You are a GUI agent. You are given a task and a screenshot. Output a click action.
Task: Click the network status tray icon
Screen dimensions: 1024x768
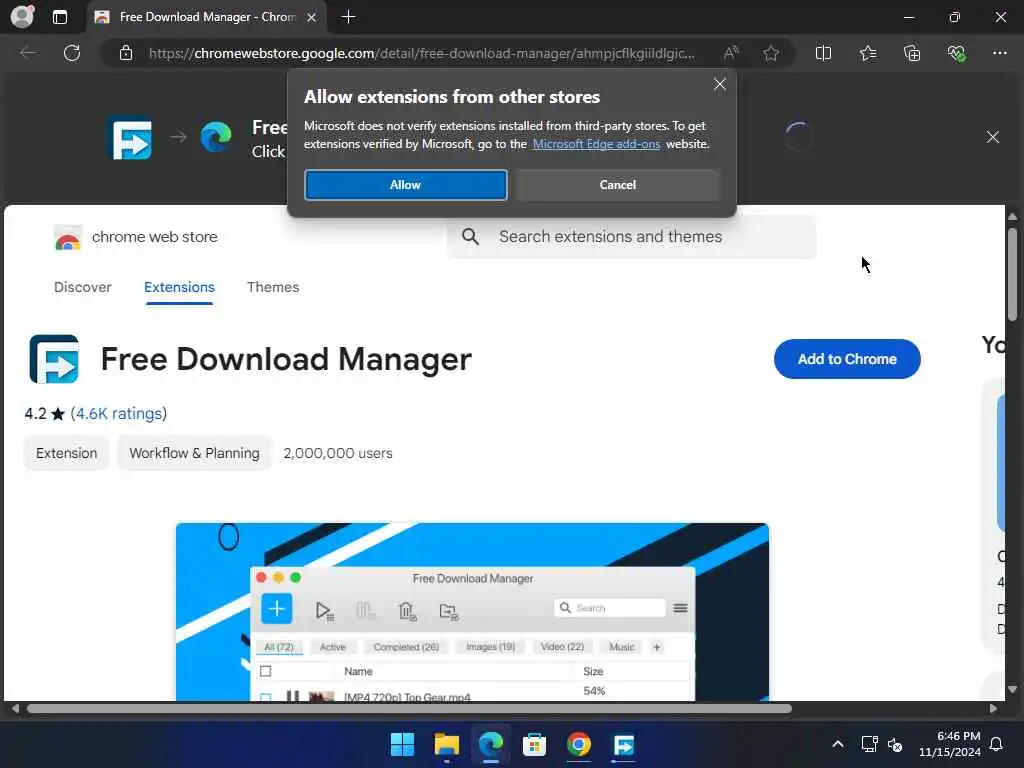(x=869, y=744)
